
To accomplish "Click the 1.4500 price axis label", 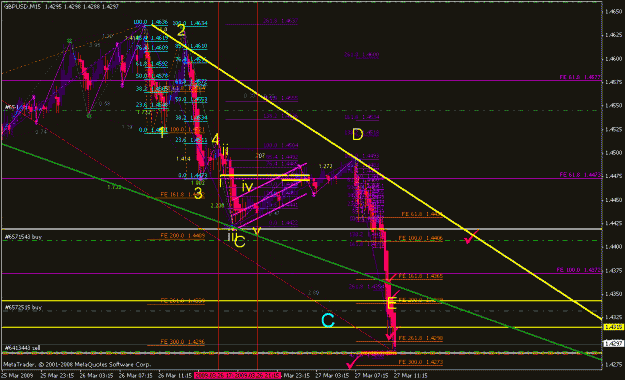I will [613, 153].
